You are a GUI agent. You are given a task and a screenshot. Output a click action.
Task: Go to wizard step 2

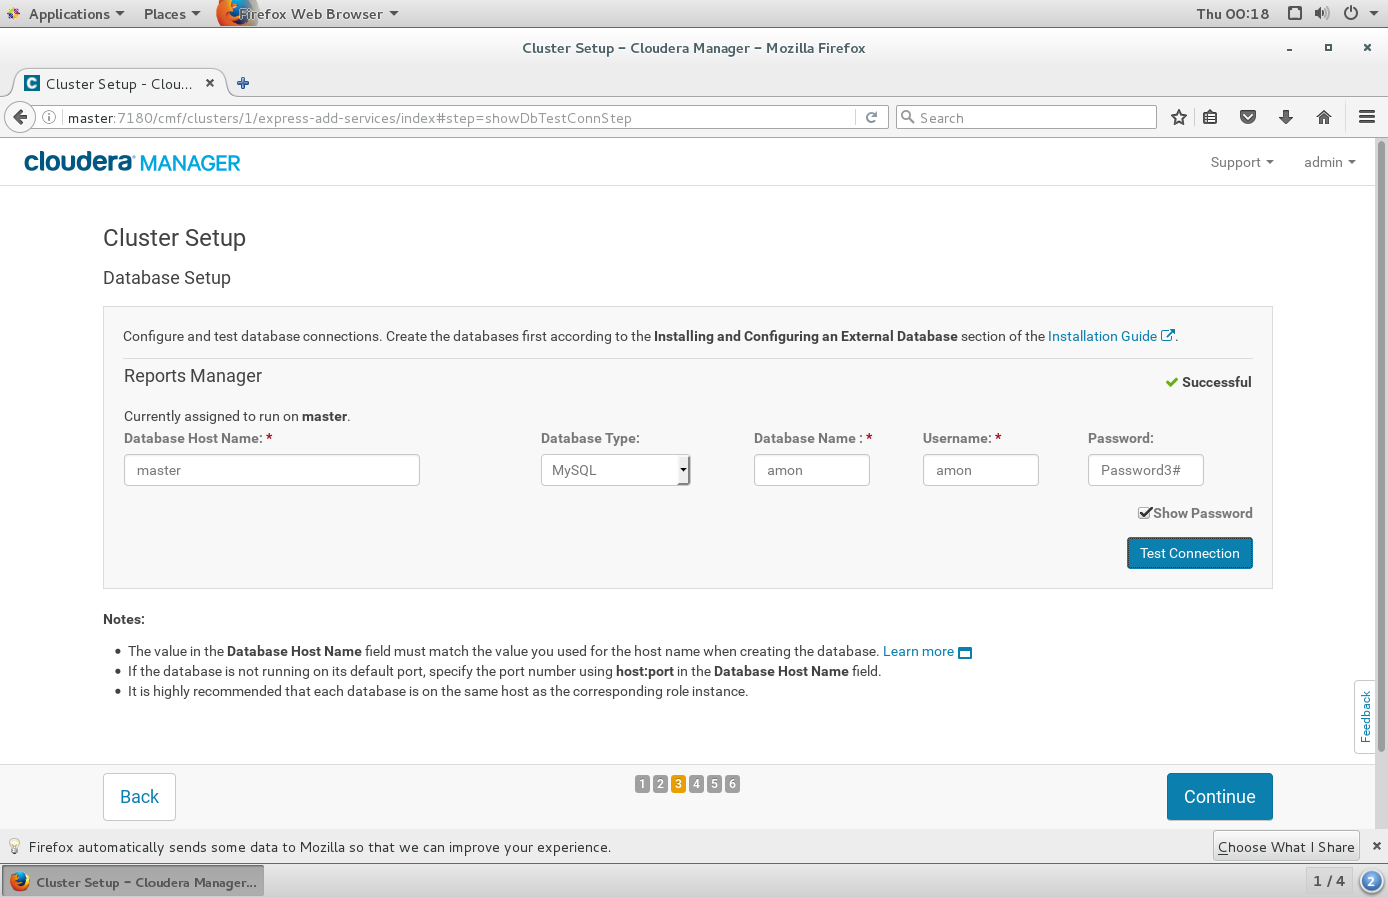660,784
